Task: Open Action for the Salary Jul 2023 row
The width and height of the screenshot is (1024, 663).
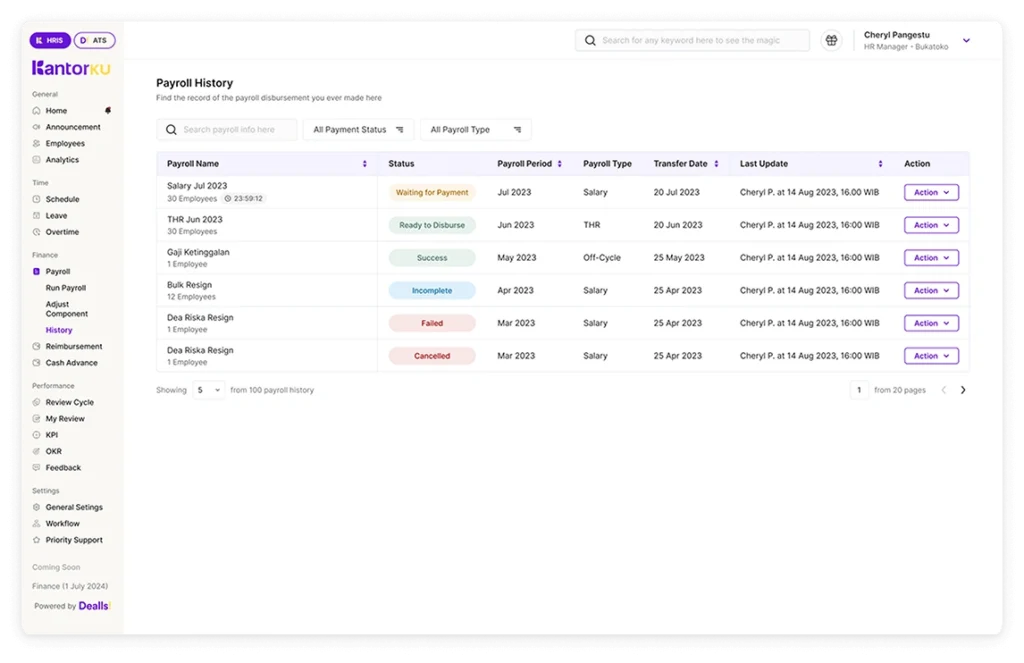Action: tap(930, 192)
